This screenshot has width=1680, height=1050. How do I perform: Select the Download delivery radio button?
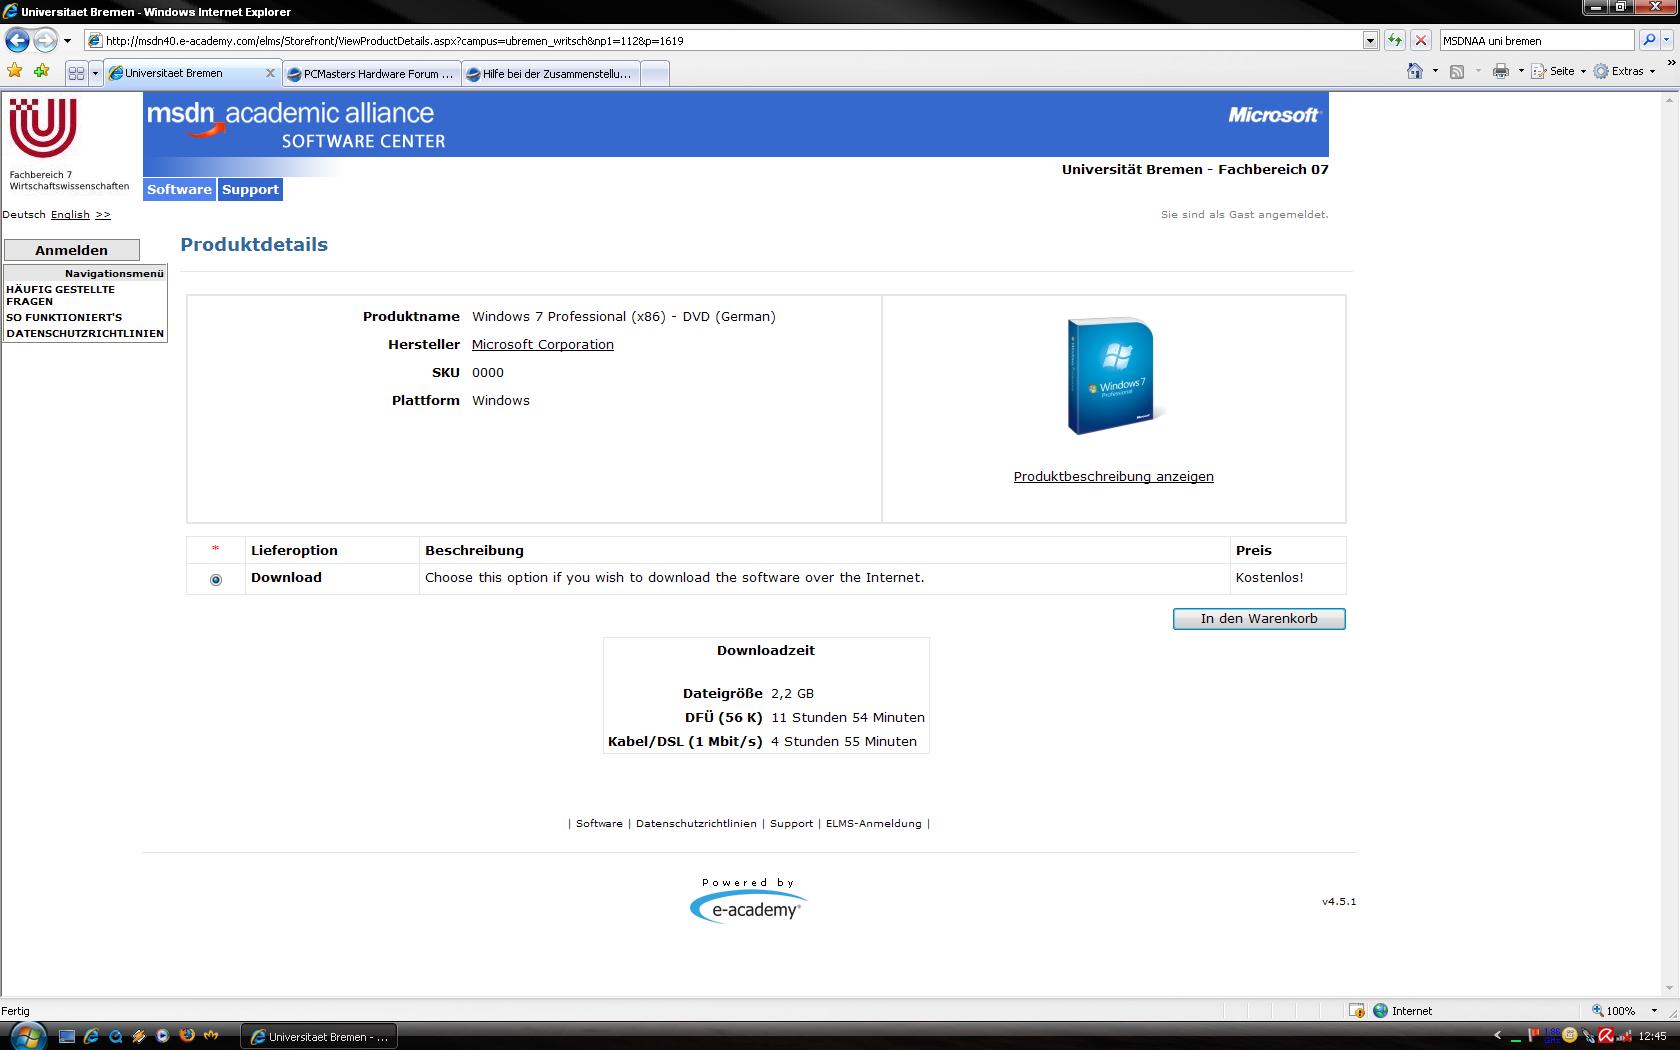[x=215, y=579]
